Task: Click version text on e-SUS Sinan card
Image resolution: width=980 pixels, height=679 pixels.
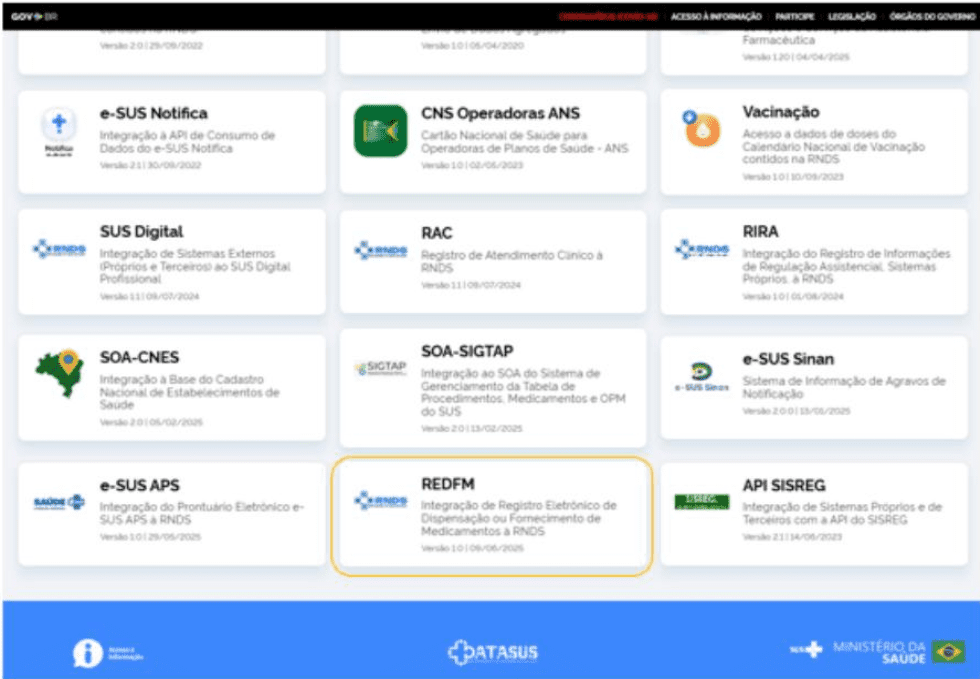Action: (x=796, y=411)
